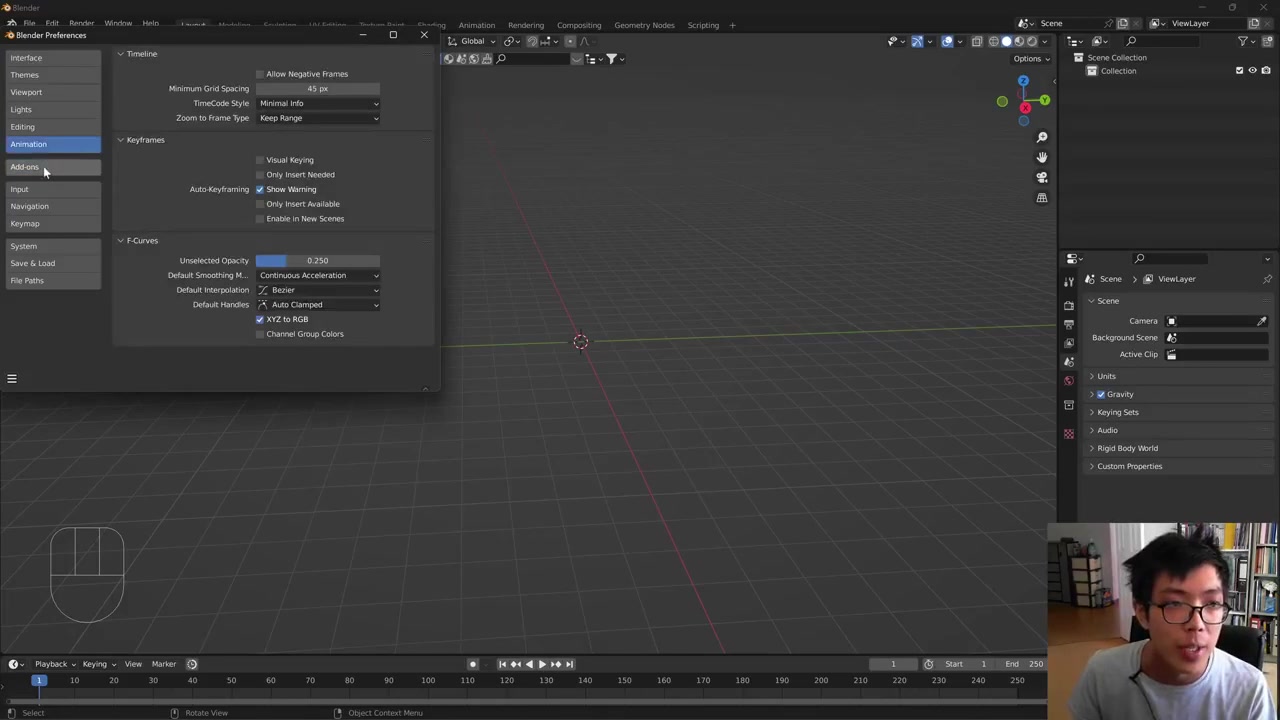1280x720 pixels.
Task: Click the zoom in/out viewport icon
Action: (1041, 137)
